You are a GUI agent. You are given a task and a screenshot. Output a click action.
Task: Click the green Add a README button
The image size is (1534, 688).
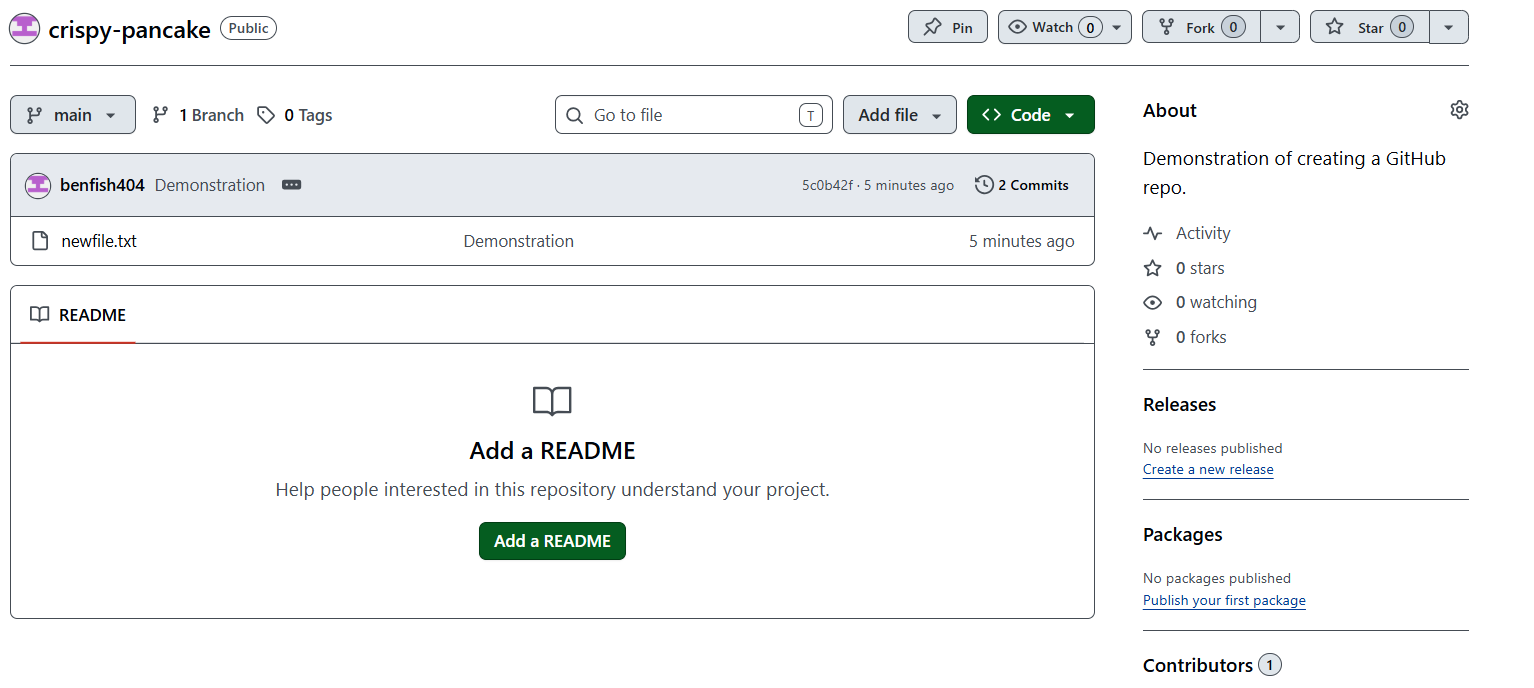click(552, 541)
